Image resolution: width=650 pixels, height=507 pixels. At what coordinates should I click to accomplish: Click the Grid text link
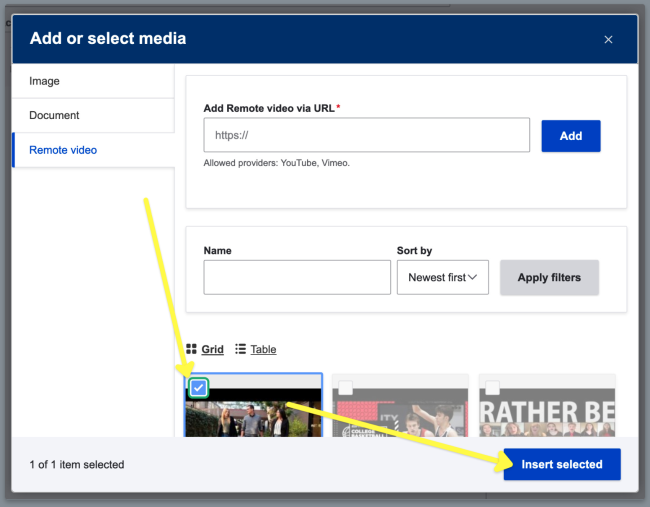click(x=212, y=349)
